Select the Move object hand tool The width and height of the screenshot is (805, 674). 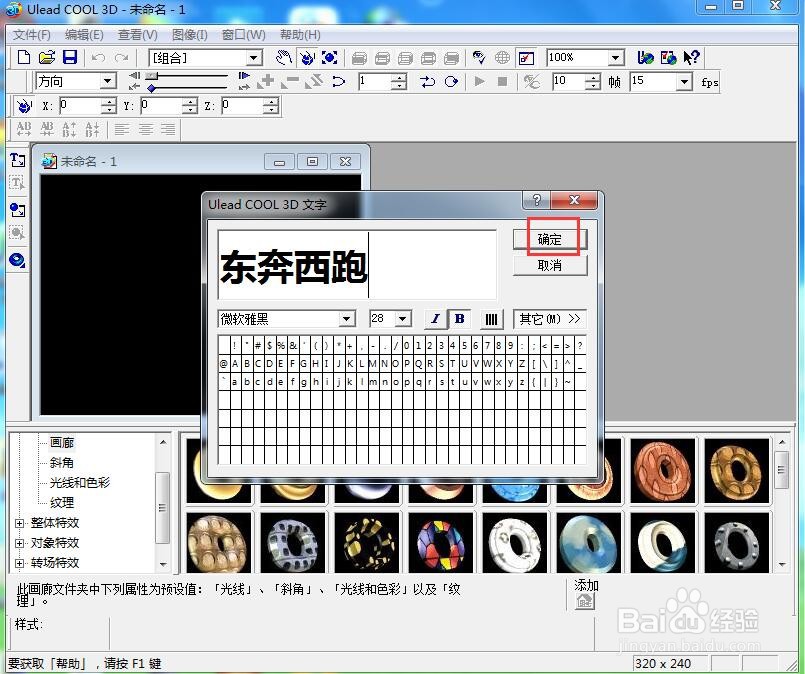284,57
